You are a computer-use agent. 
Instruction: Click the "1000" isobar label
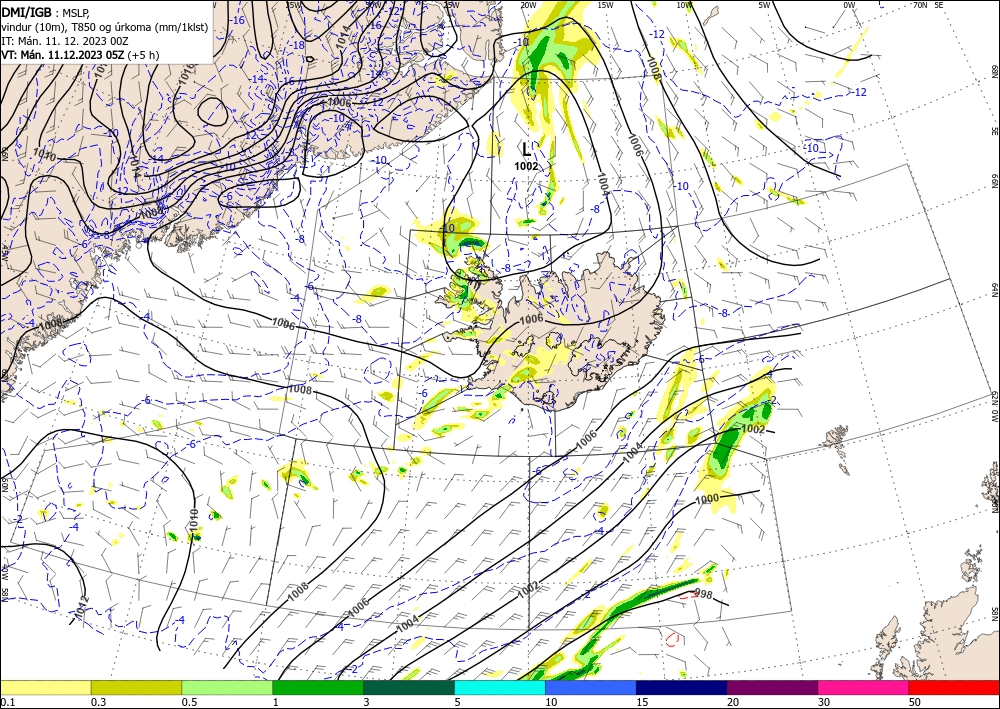click(707, 499)
